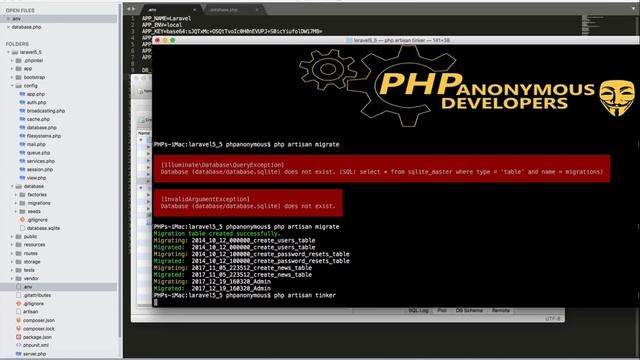Expand the migrations folder
Image resolution: width=640 pixels, height=360 pixels.
[x=16, y=203]
